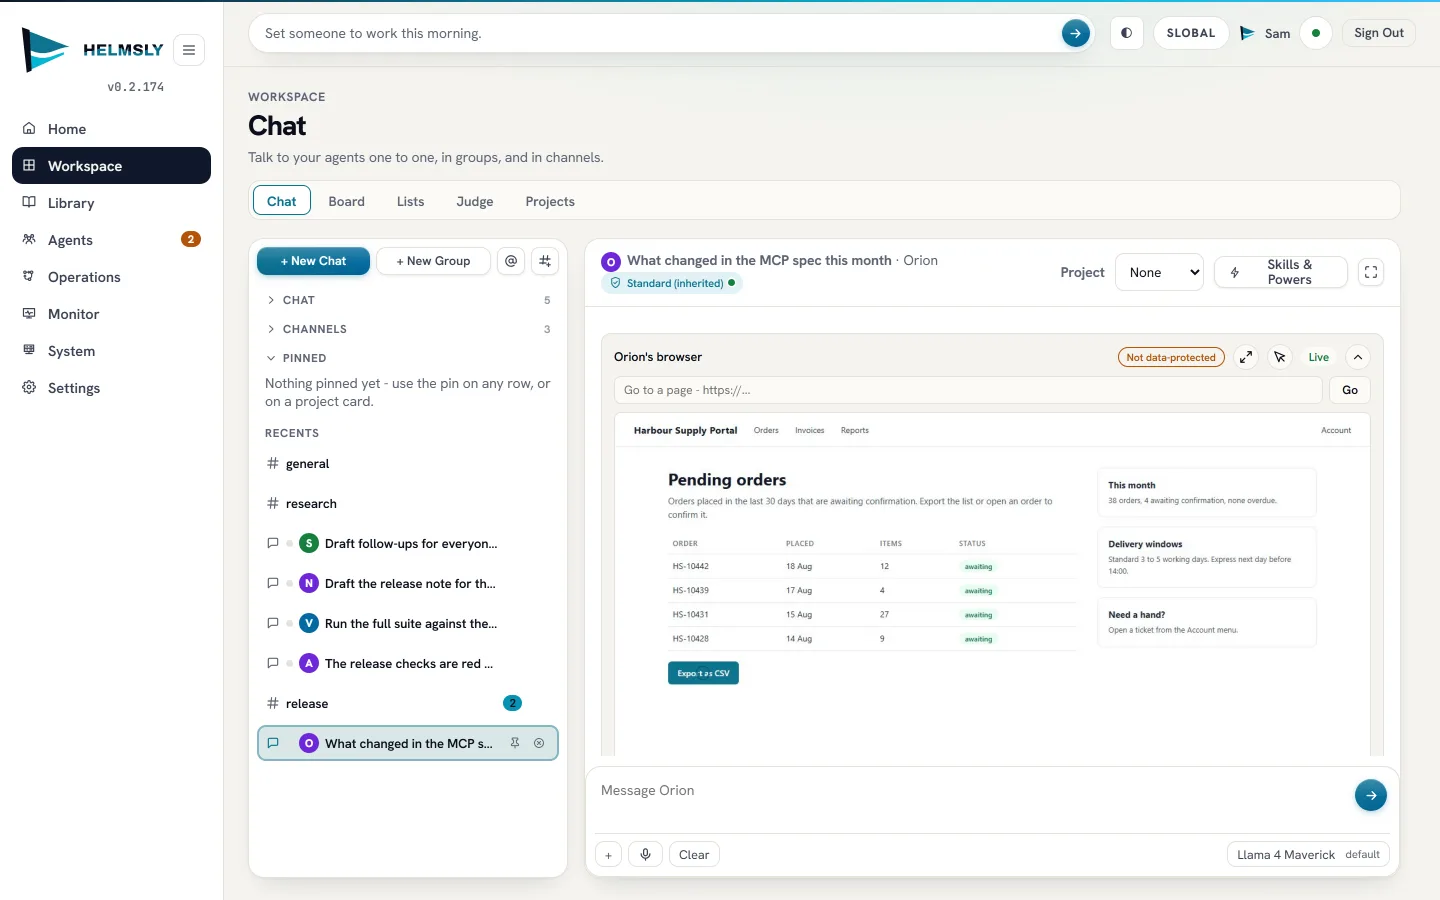Toggle the Live browser mode
The width and height of the screenshot is (1440, 900).
[x=1319, y=357]
